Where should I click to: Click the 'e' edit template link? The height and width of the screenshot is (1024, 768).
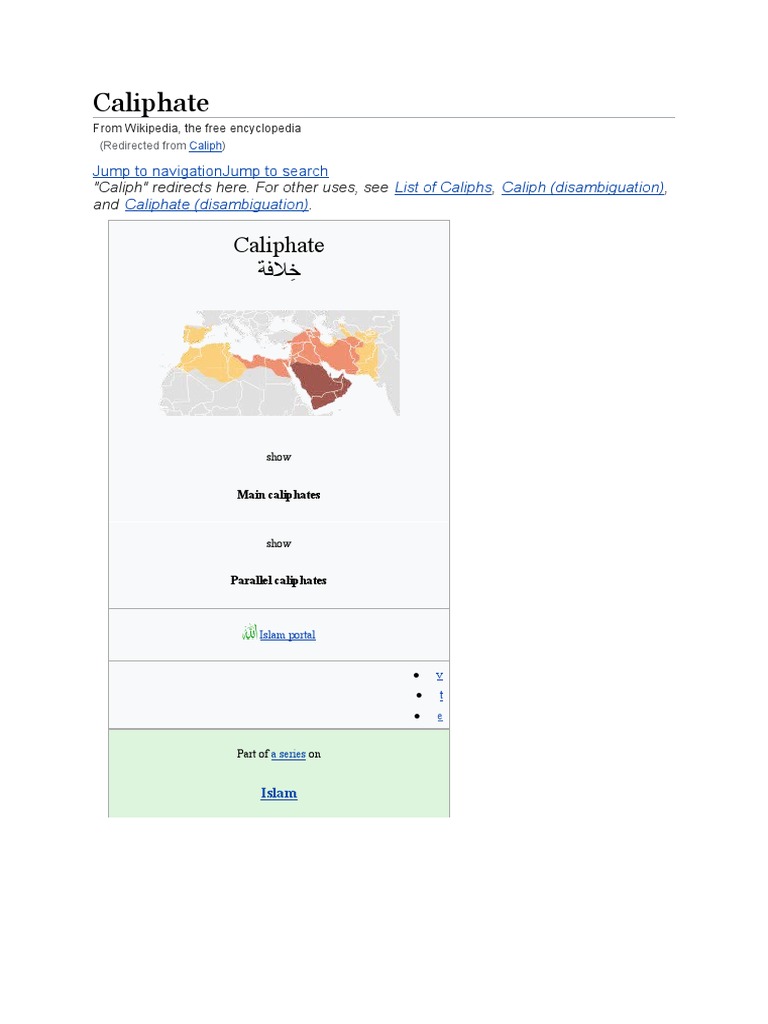440,716
